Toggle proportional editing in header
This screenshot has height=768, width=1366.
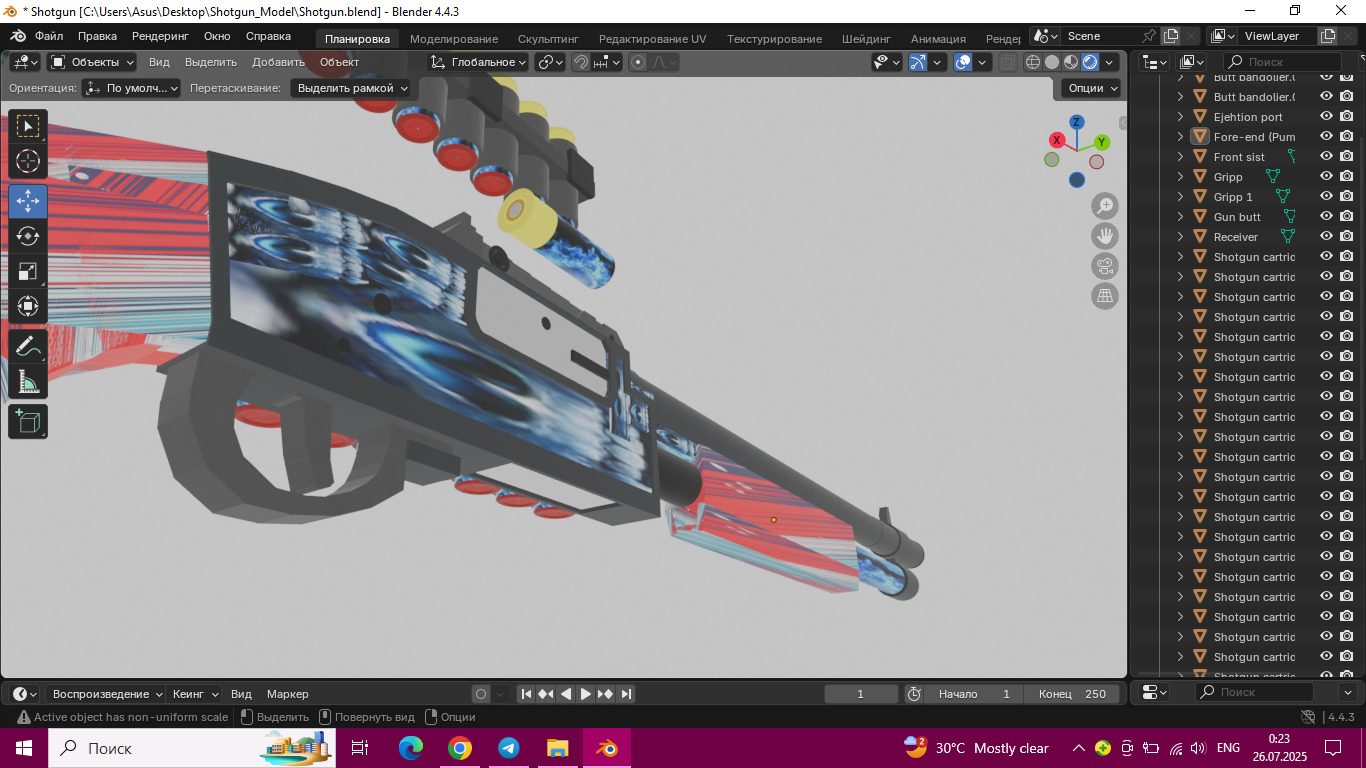[638, 62]
